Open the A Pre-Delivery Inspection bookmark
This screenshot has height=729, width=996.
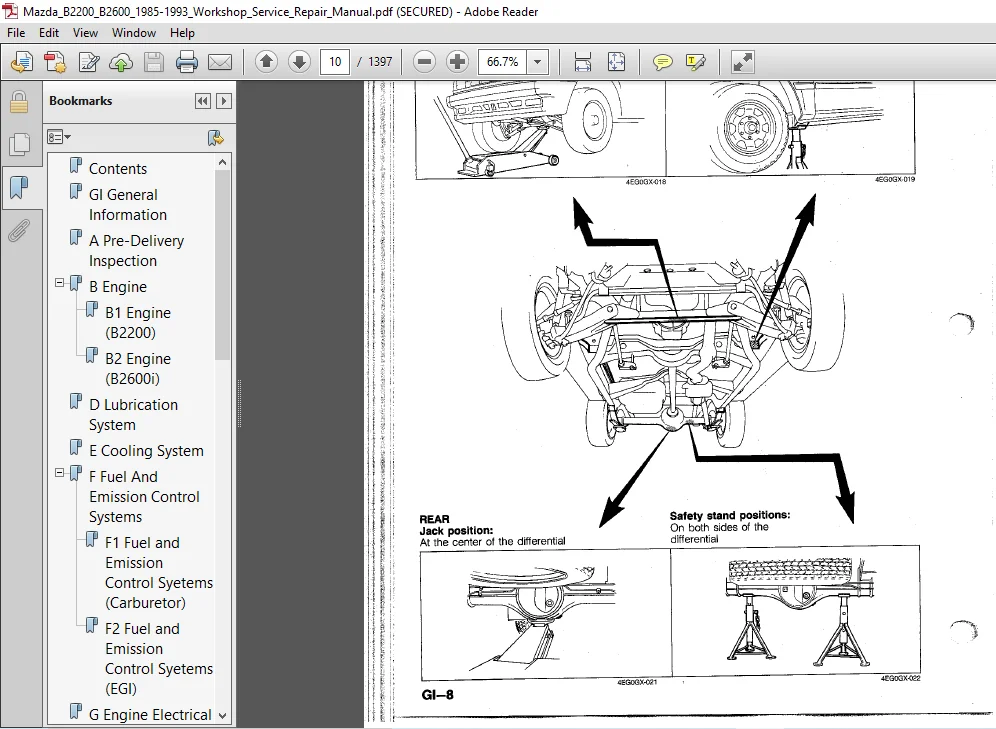click(x=136, y=251)
